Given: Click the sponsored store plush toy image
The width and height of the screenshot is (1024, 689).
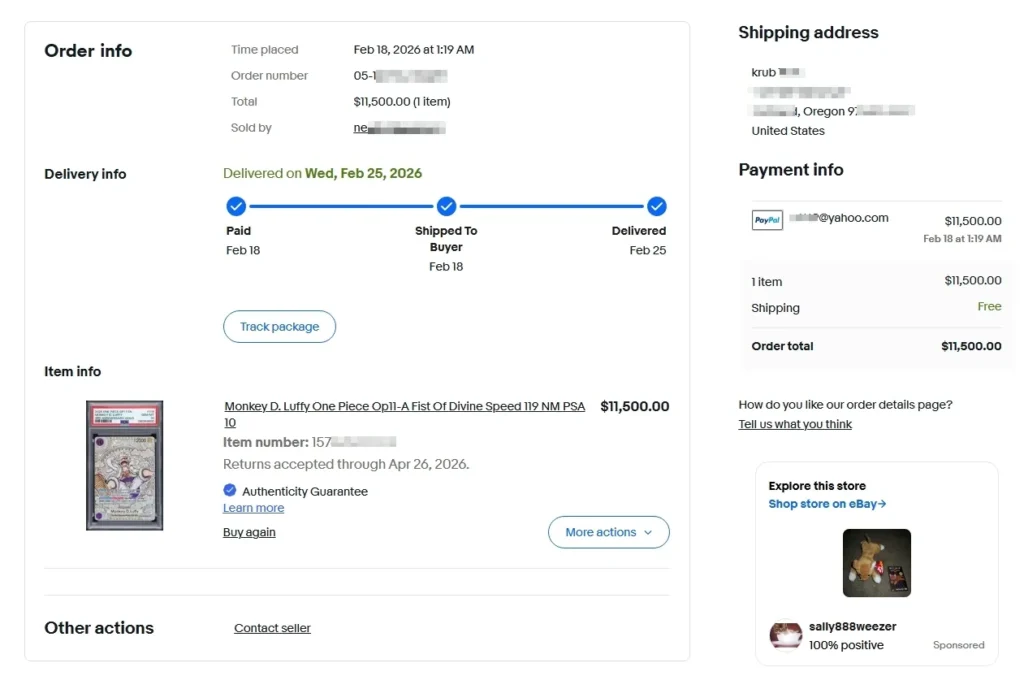Looking at the screenshot, I should click(x=876, y=563).
